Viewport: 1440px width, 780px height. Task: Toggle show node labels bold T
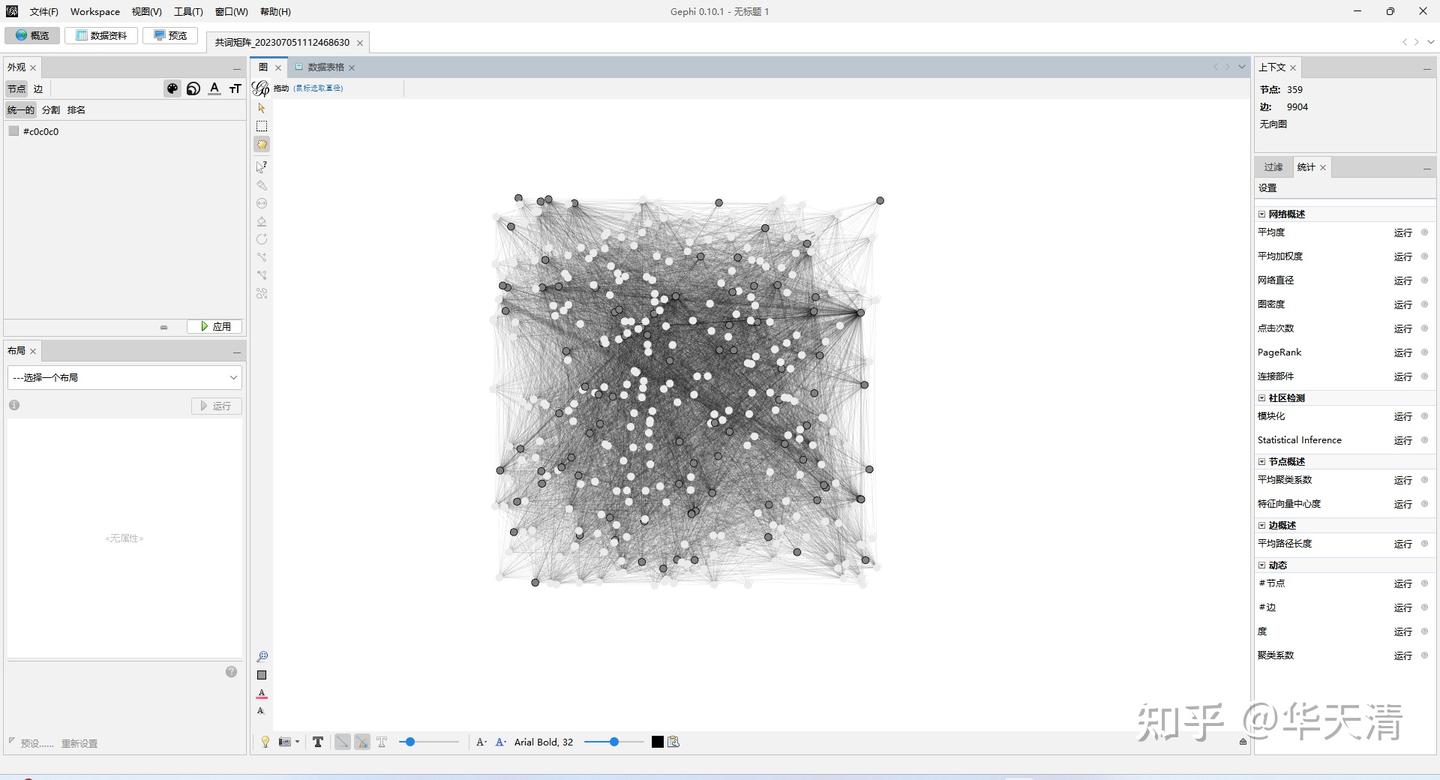(318, 742)
